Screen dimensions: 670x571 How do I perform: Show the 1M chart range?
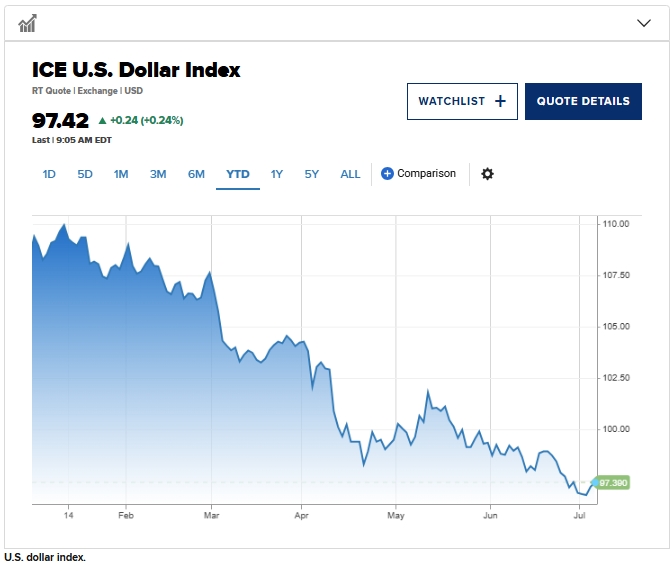(x=121, y=174)
